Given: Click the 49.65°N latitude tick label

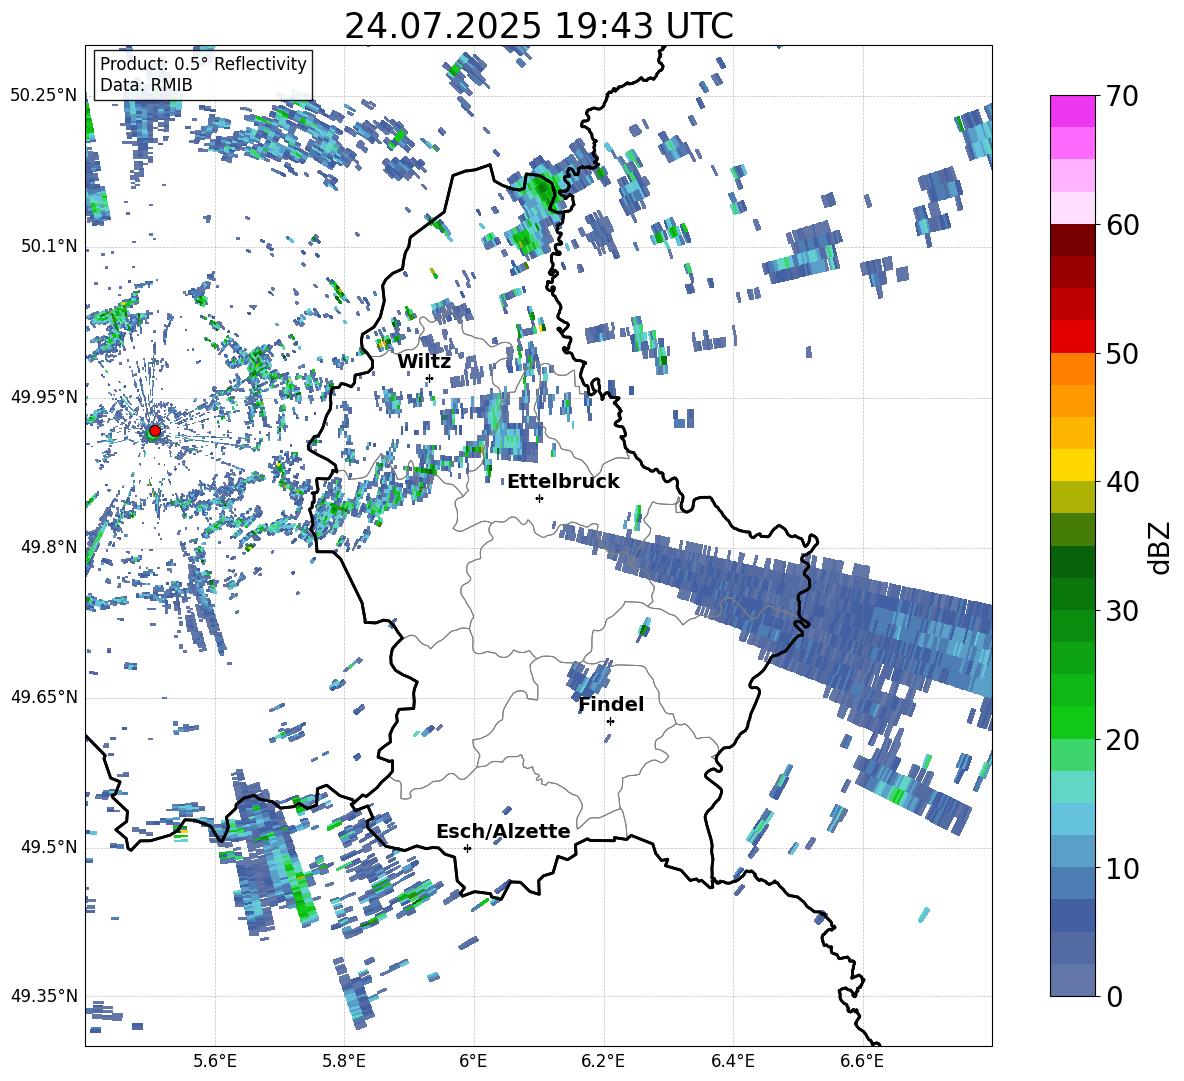Looking at the screenshot, I should pyautogui.click(x=44, y=697).
